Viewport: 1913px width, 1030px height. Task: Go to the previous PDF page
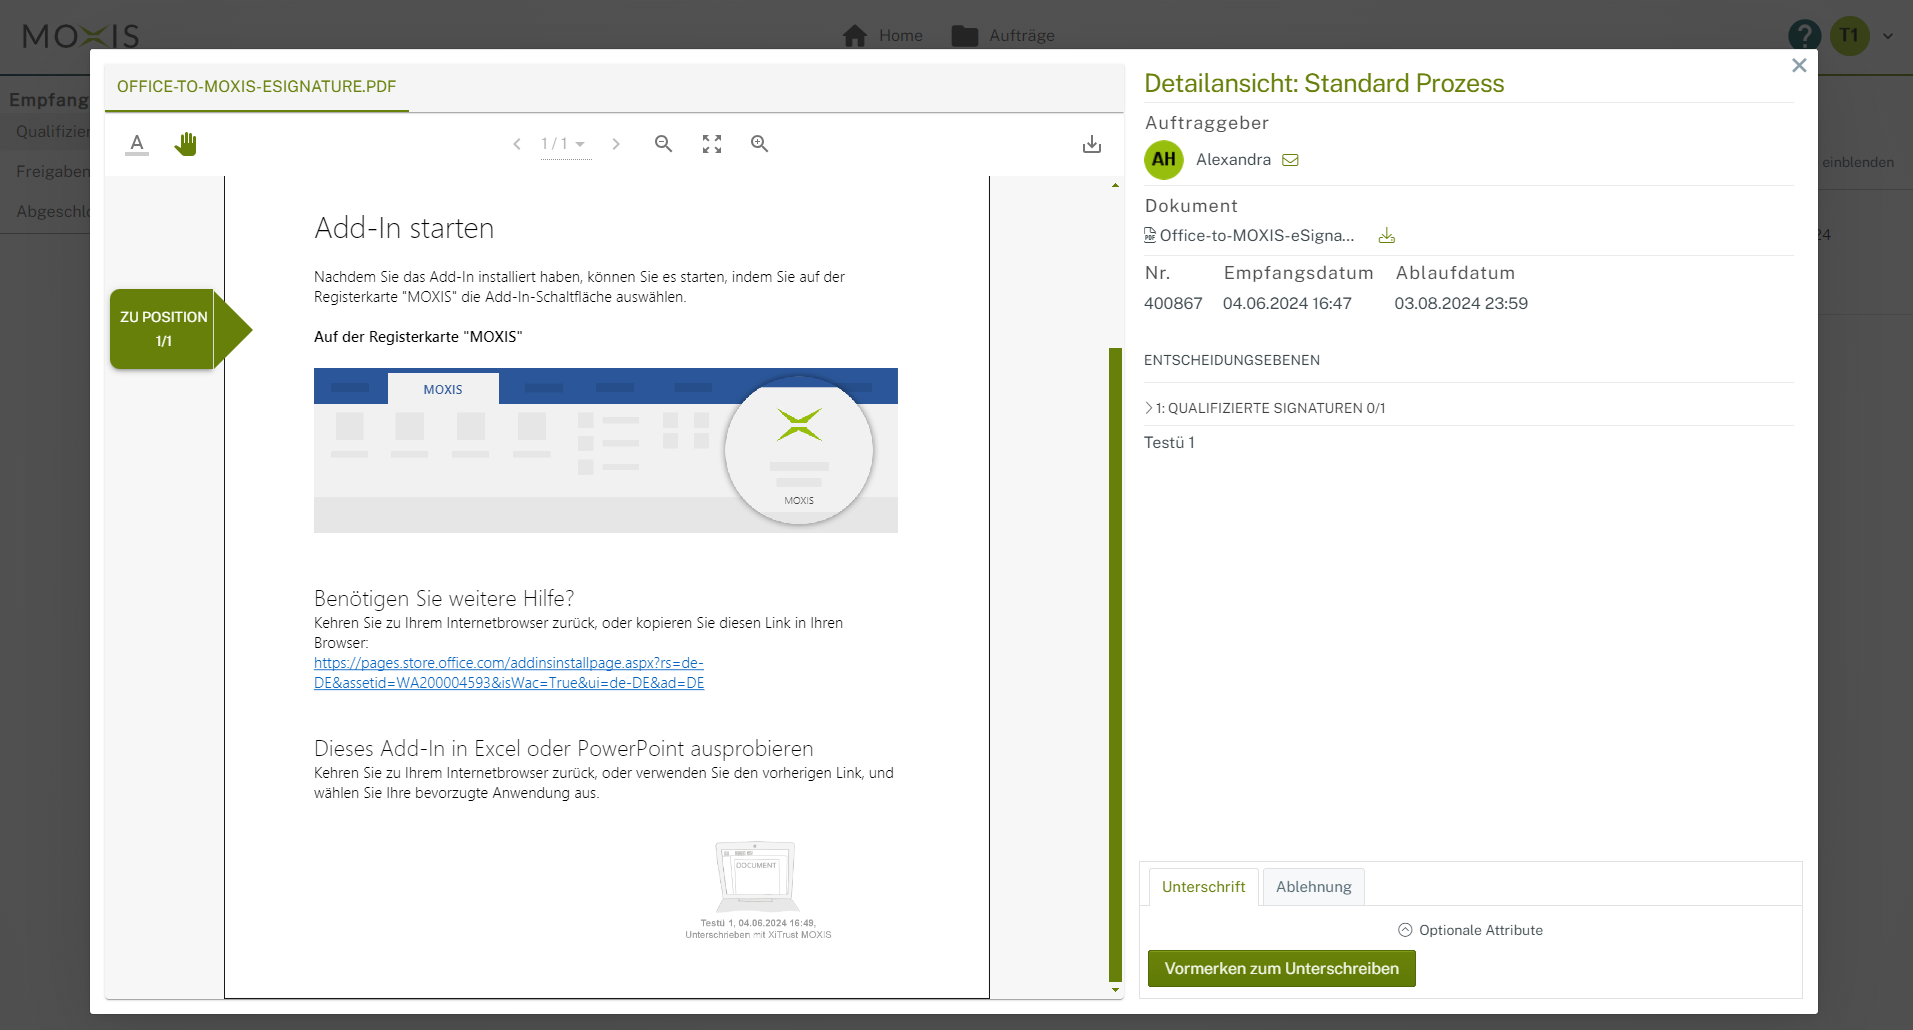tap(517, 144)
